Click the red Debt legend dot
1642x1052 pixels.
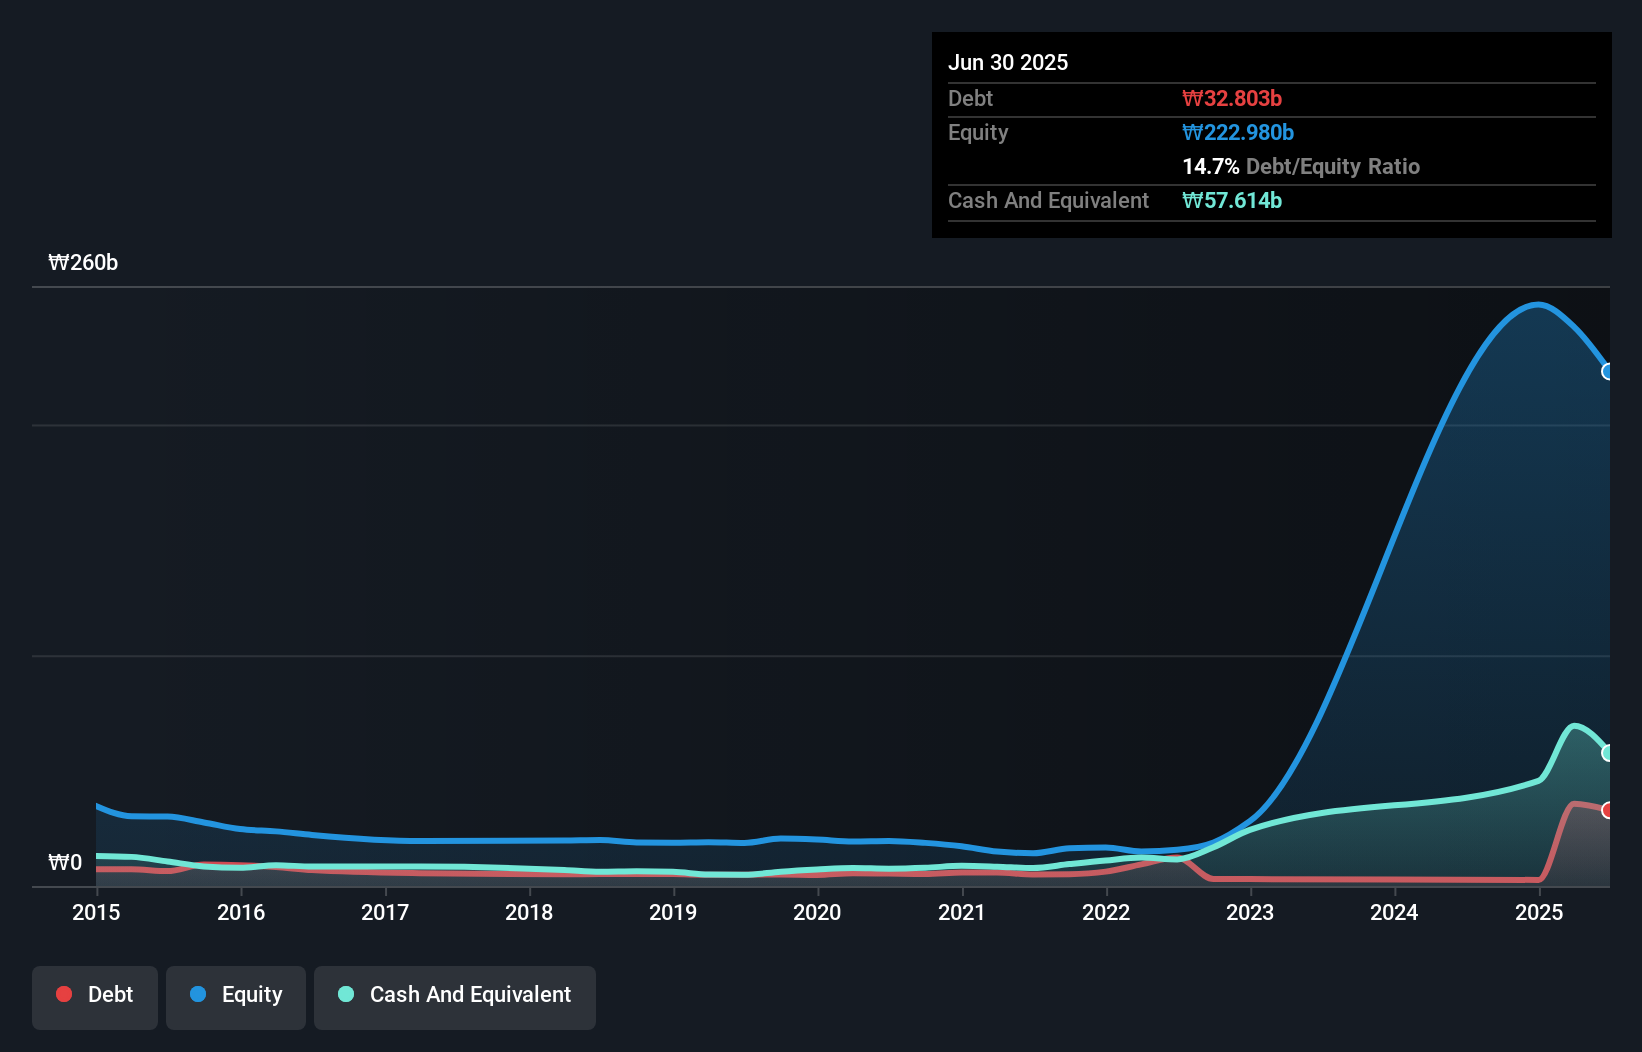pos(63,994)
